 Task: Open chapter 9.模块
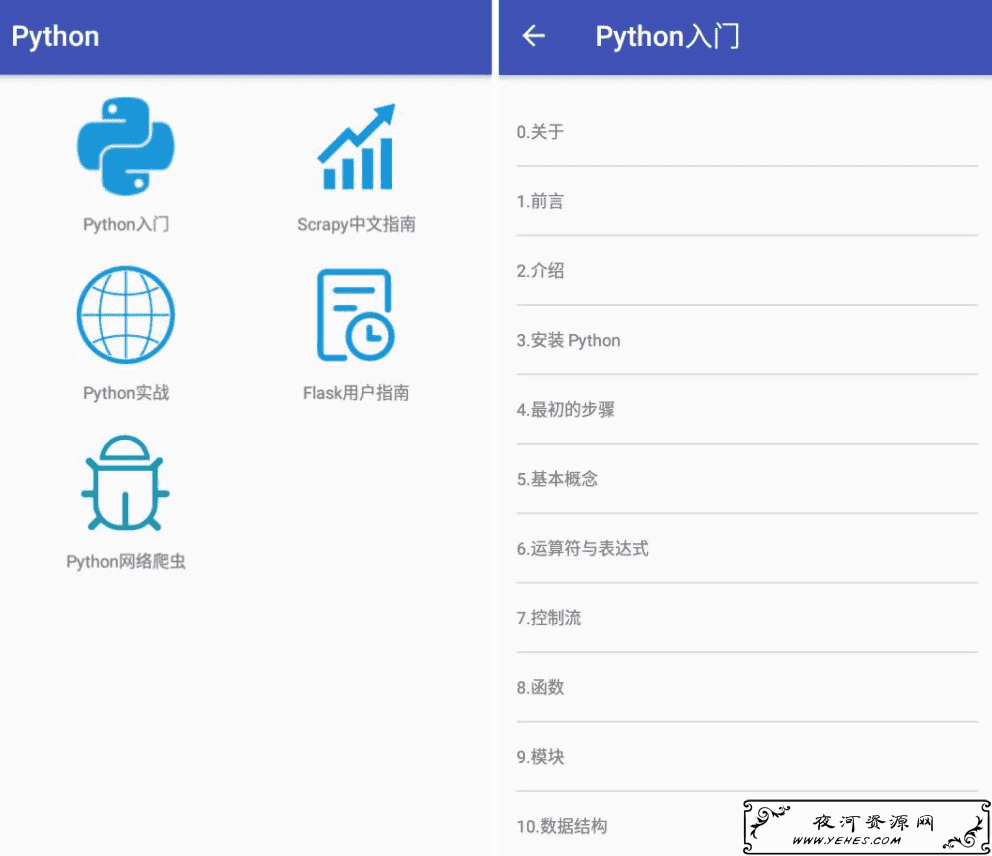(747, 757)
